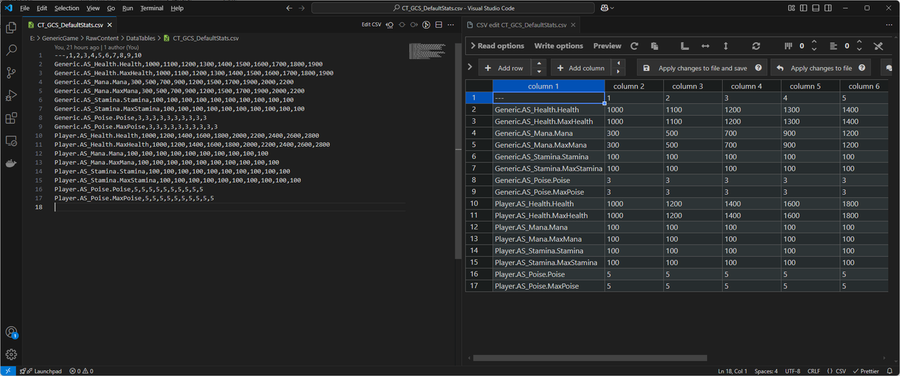This screenshot has width=900, height=376.
Task: Open Remote Explorer view
Action: click(x=10, y=141)
